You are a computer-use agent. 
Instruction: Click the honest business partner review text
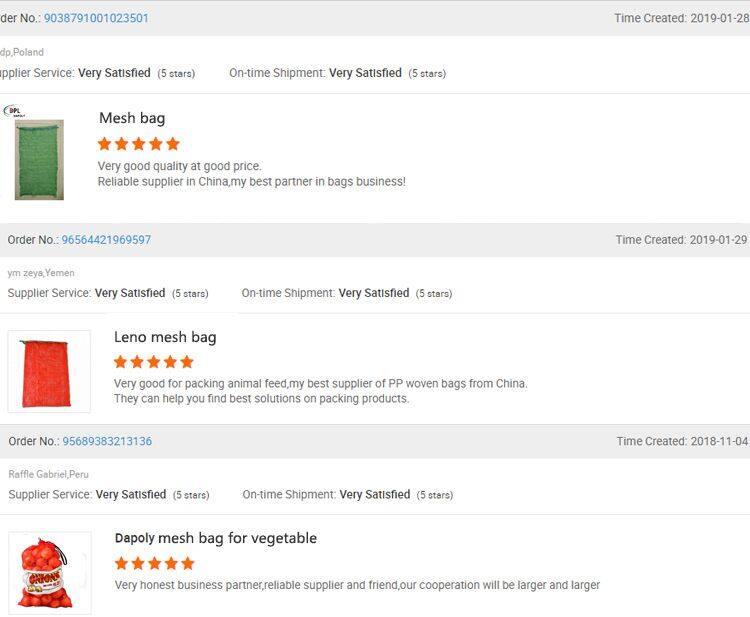[357, 585]
